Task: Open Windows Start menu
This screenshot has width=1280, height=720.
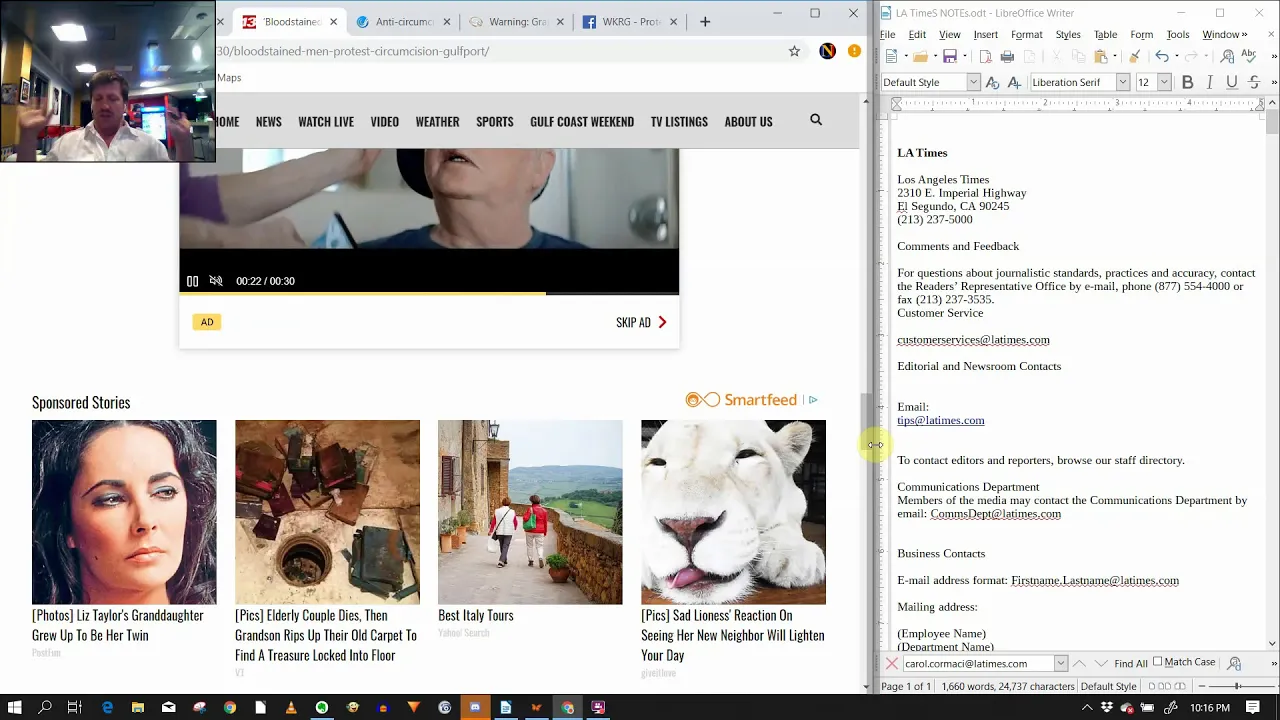Action: coord(14,707)
